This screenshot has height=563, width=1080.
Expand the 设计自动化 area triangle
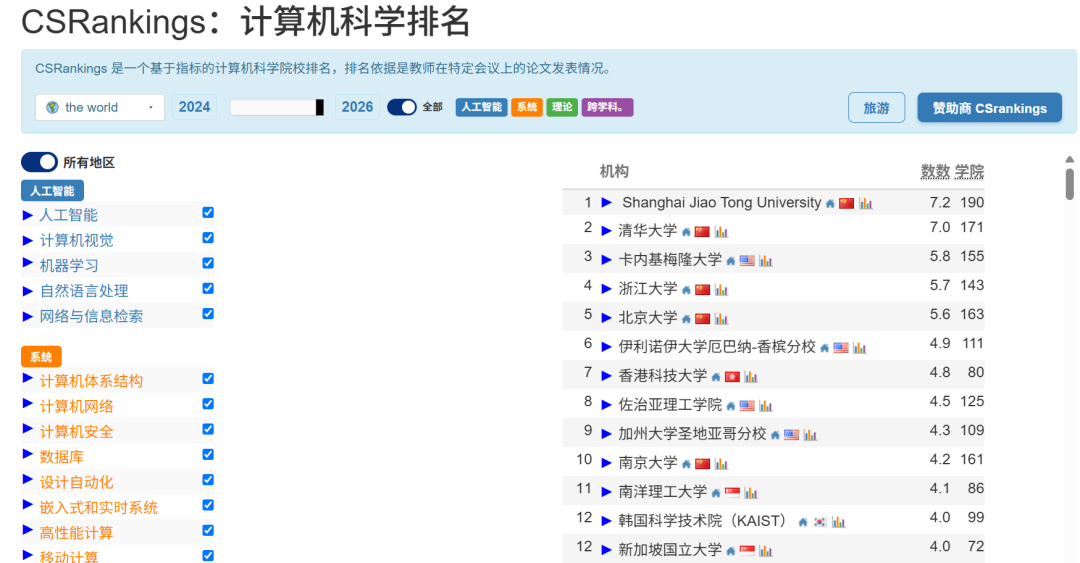pos(28,479)
